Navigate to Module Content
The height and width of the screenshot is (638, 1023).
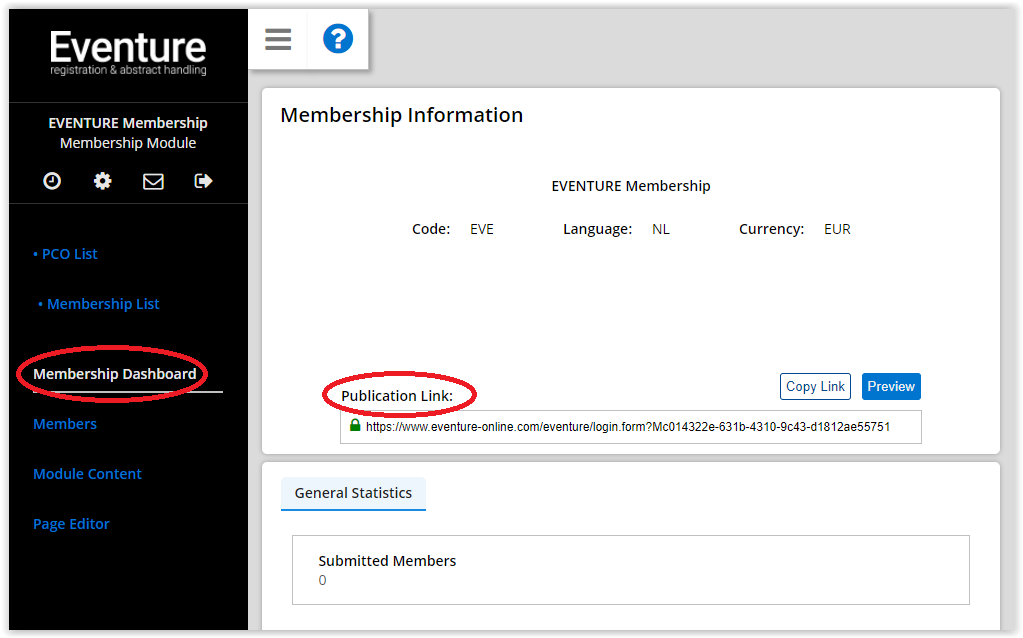point(87,474)
